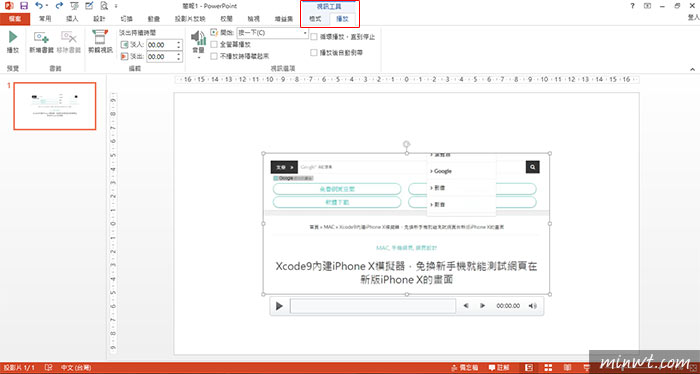Click the speaker mute icon in video controls
Screen dimensions: 700x374
[533, 306]
